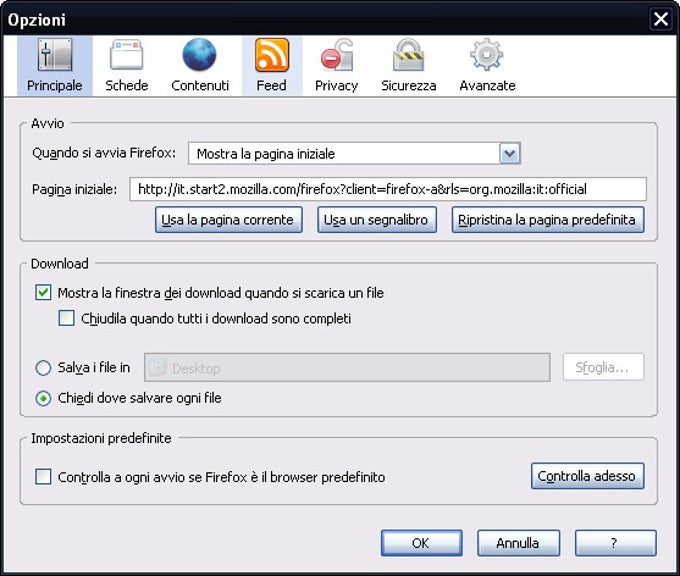Open the Feed RSS icon

coord(271,55)
